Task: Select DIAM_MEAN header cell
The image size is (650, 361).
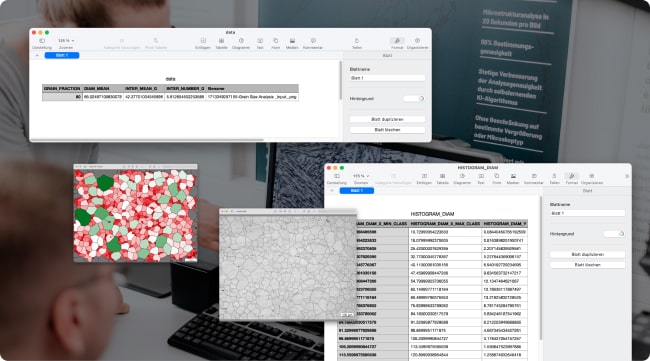Action: click(x=103, y=88)
